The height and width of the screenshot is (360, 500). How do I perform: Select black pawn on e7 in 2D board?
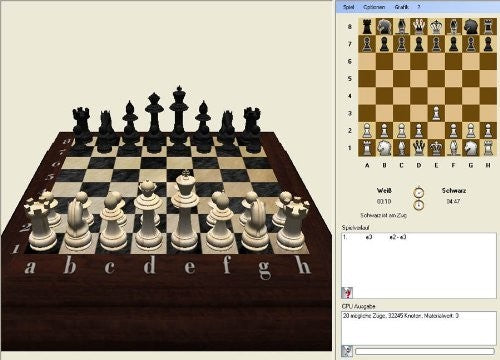(436, 44)
